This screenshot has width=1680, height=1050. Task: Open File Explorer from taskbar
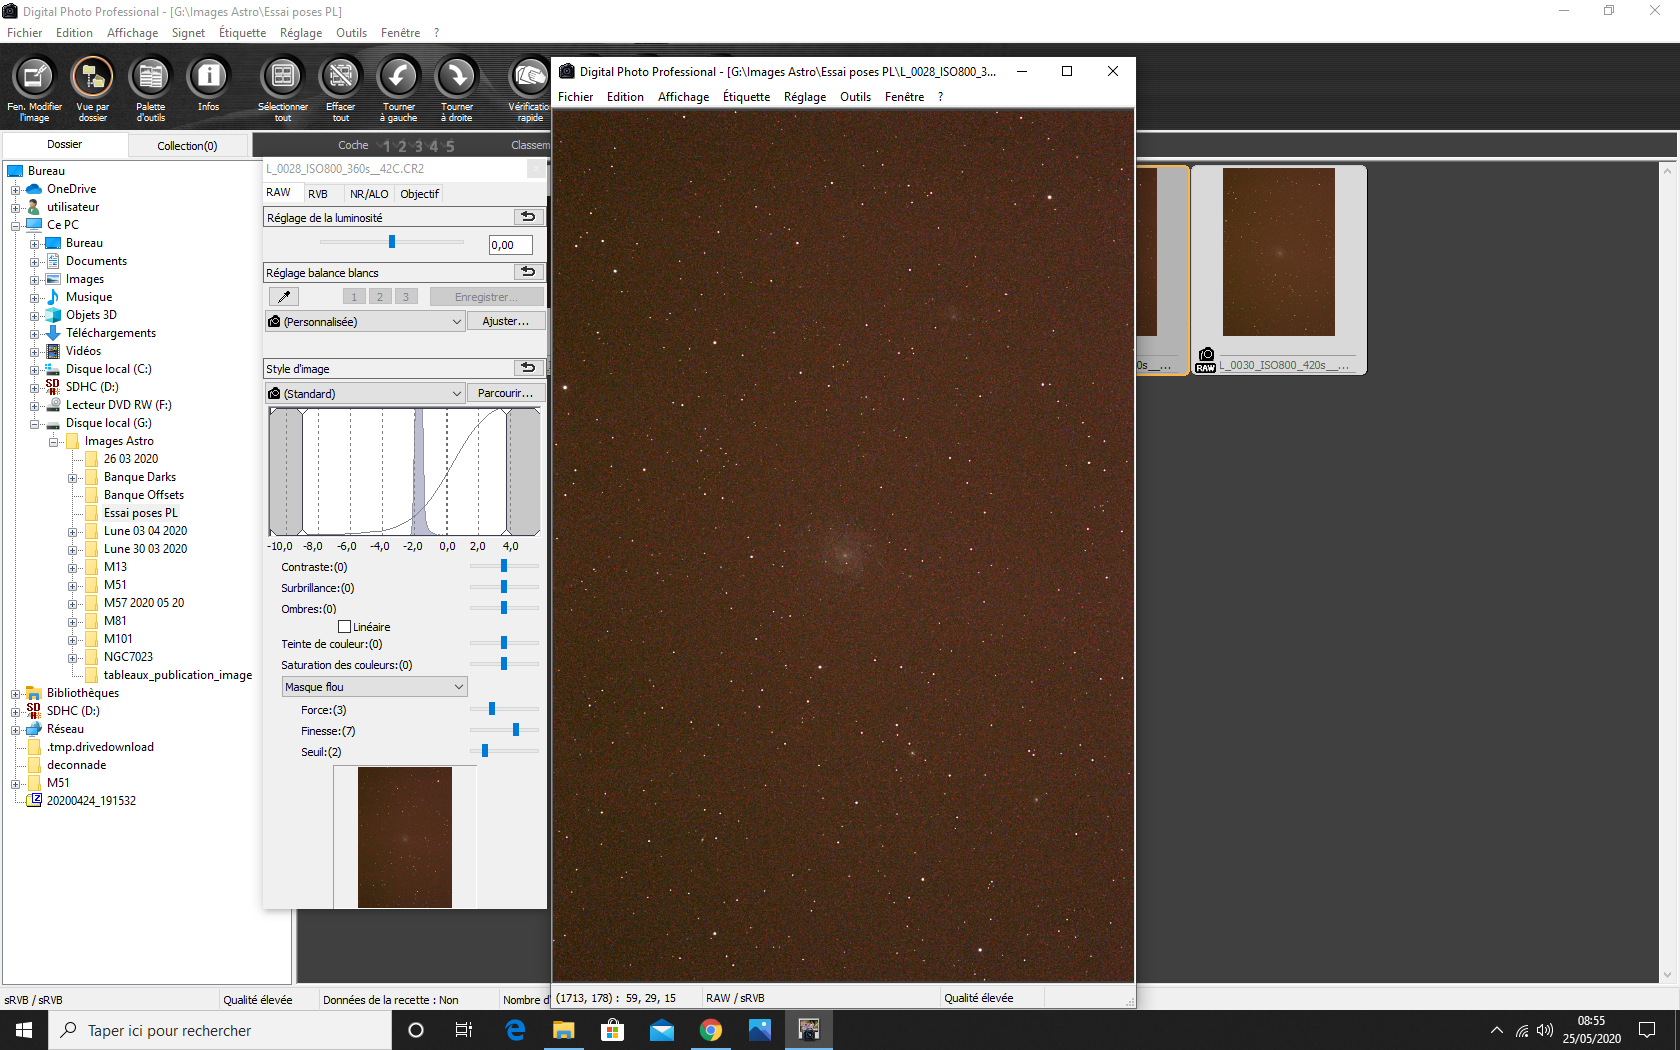point(564,1030)
